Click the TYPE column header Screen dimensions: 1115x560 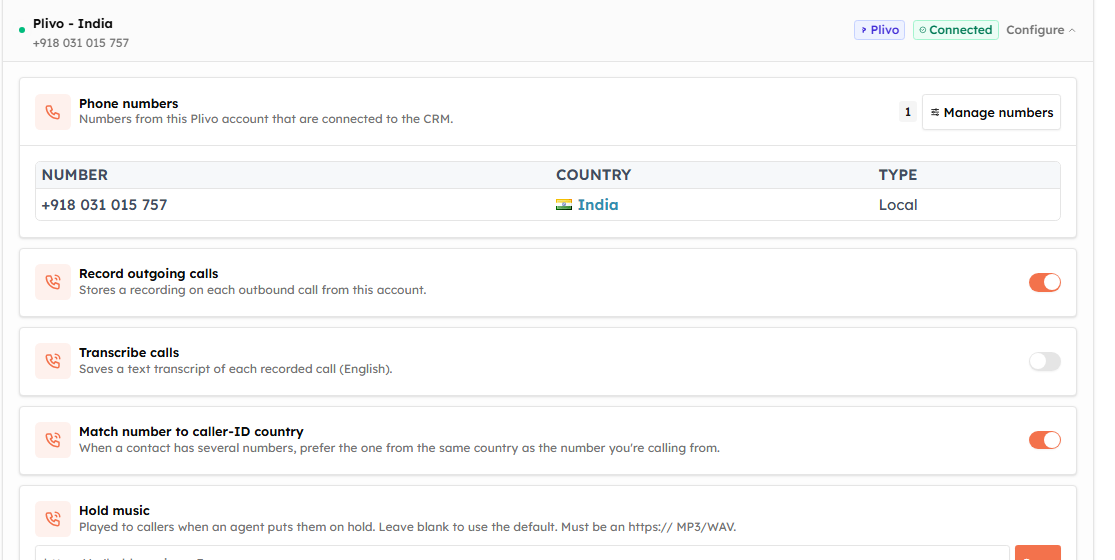pyautogui.click(x=898, y=175)
